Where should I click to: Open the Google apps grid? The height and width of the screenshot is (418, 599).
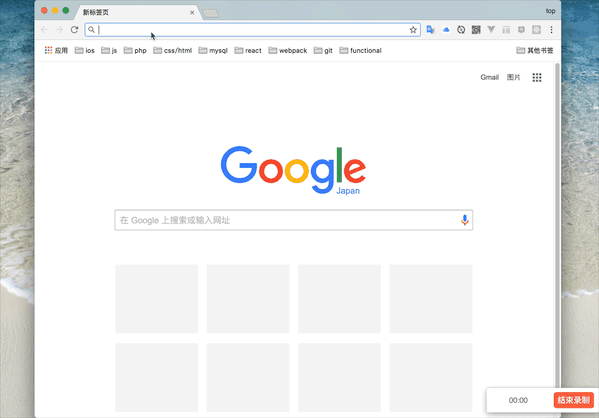pos(537,78)
